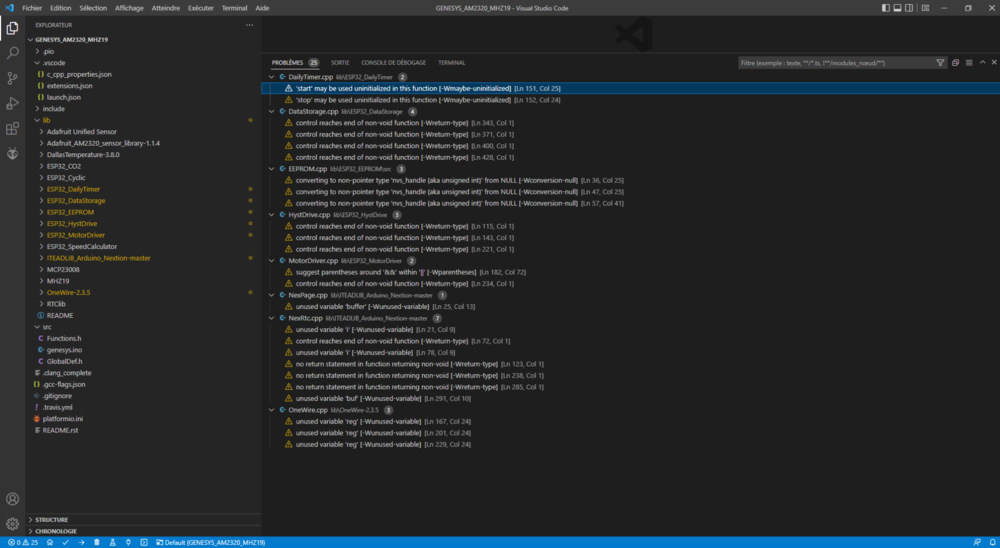Expand the .pio folder
The width and height of the screenshot is (1000, 548).
[37, 51]
